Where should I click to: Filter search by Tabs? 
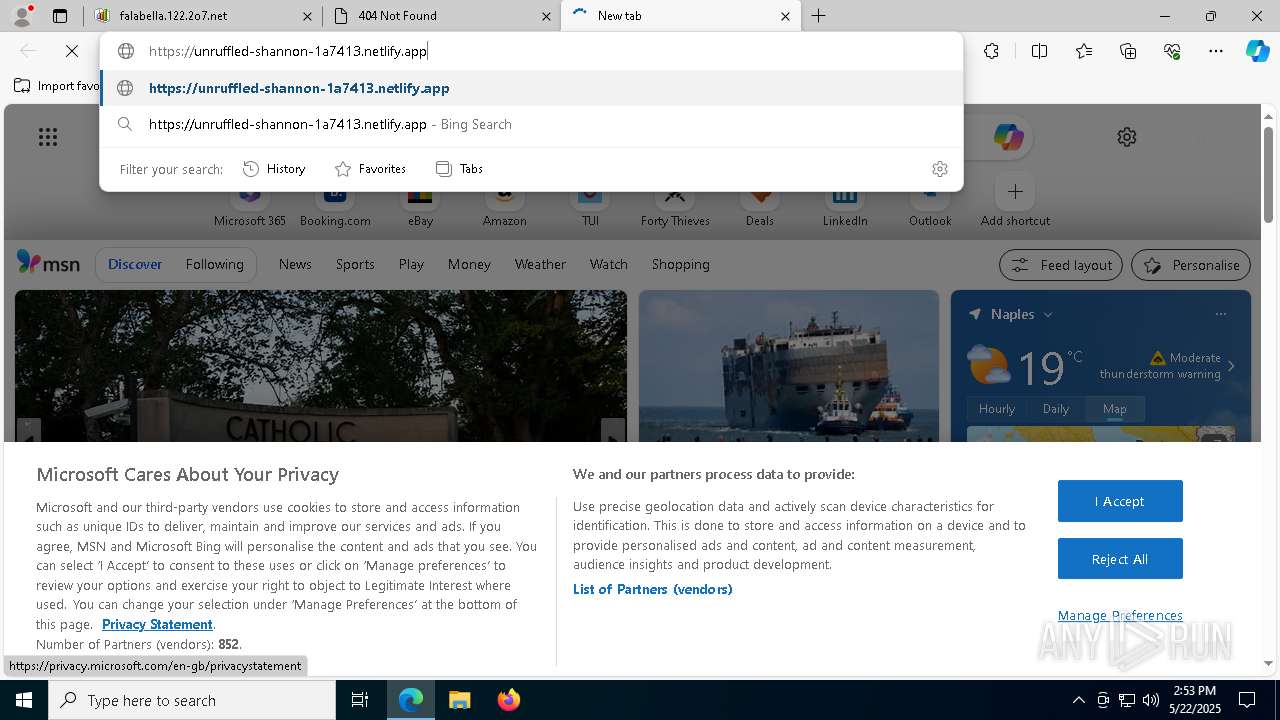[459, 169]
